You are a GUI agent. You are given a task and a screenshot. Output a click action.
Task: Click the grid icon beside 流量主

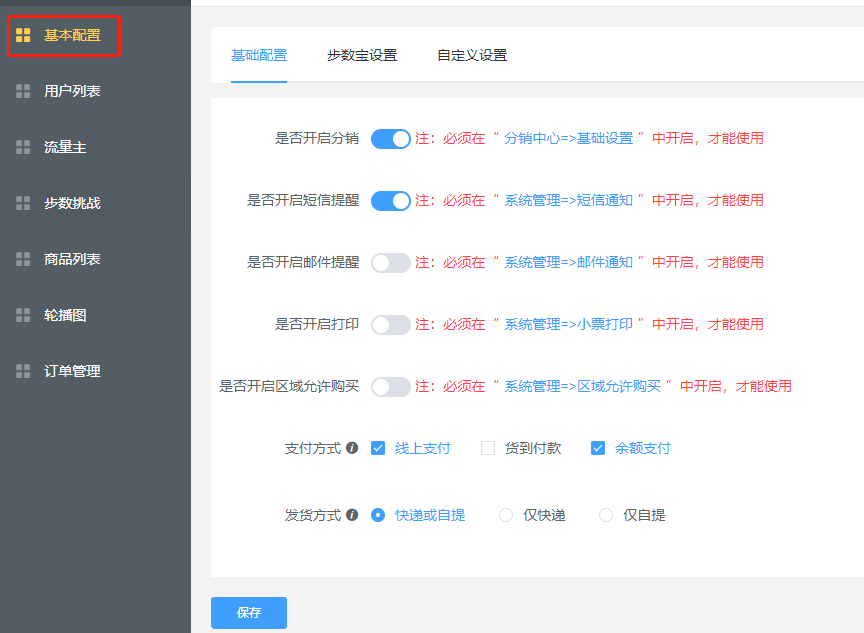pos(23,147)
